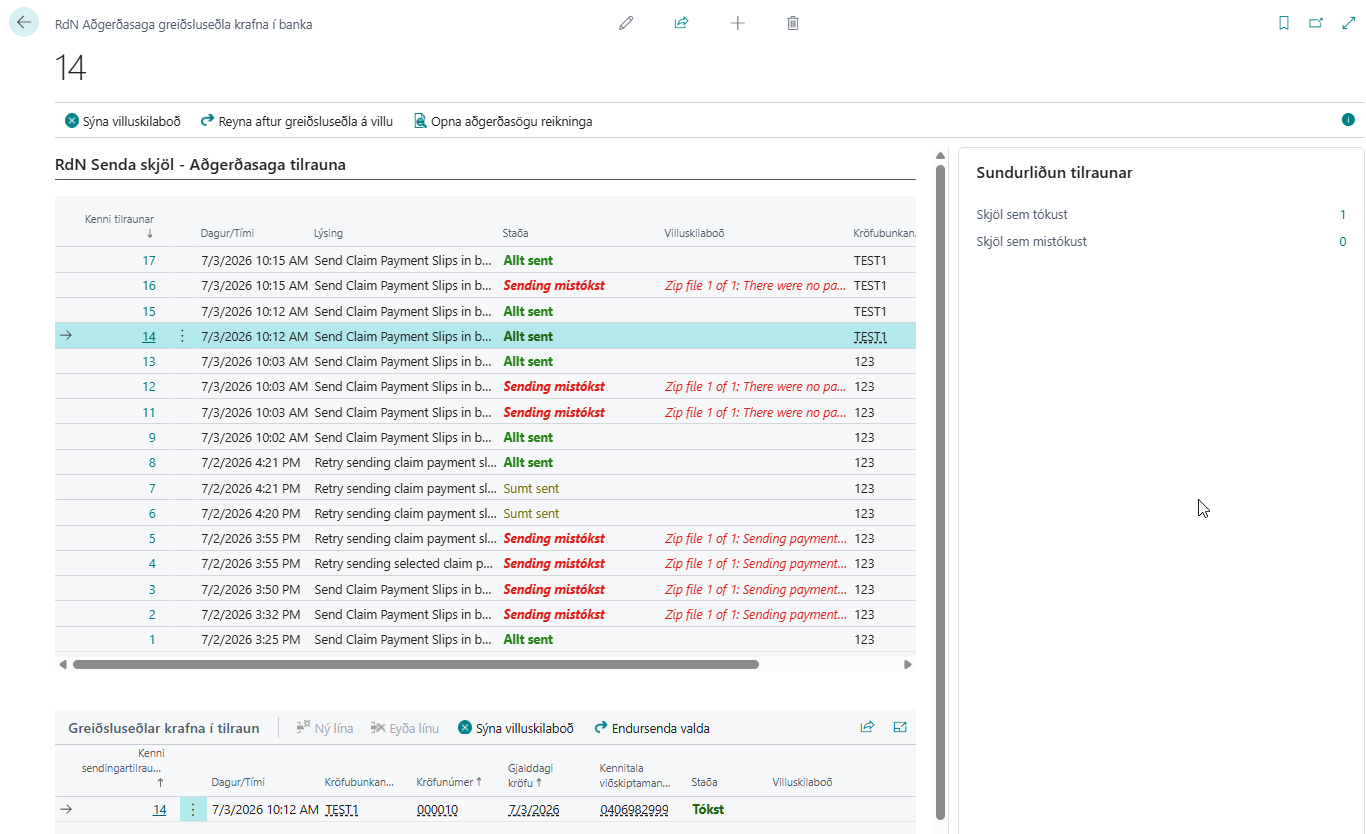Image resolution: width=1366 pixels, height=834 pixels.
Task: Open the three-dot menu in lower grid row
Action: 193,809
